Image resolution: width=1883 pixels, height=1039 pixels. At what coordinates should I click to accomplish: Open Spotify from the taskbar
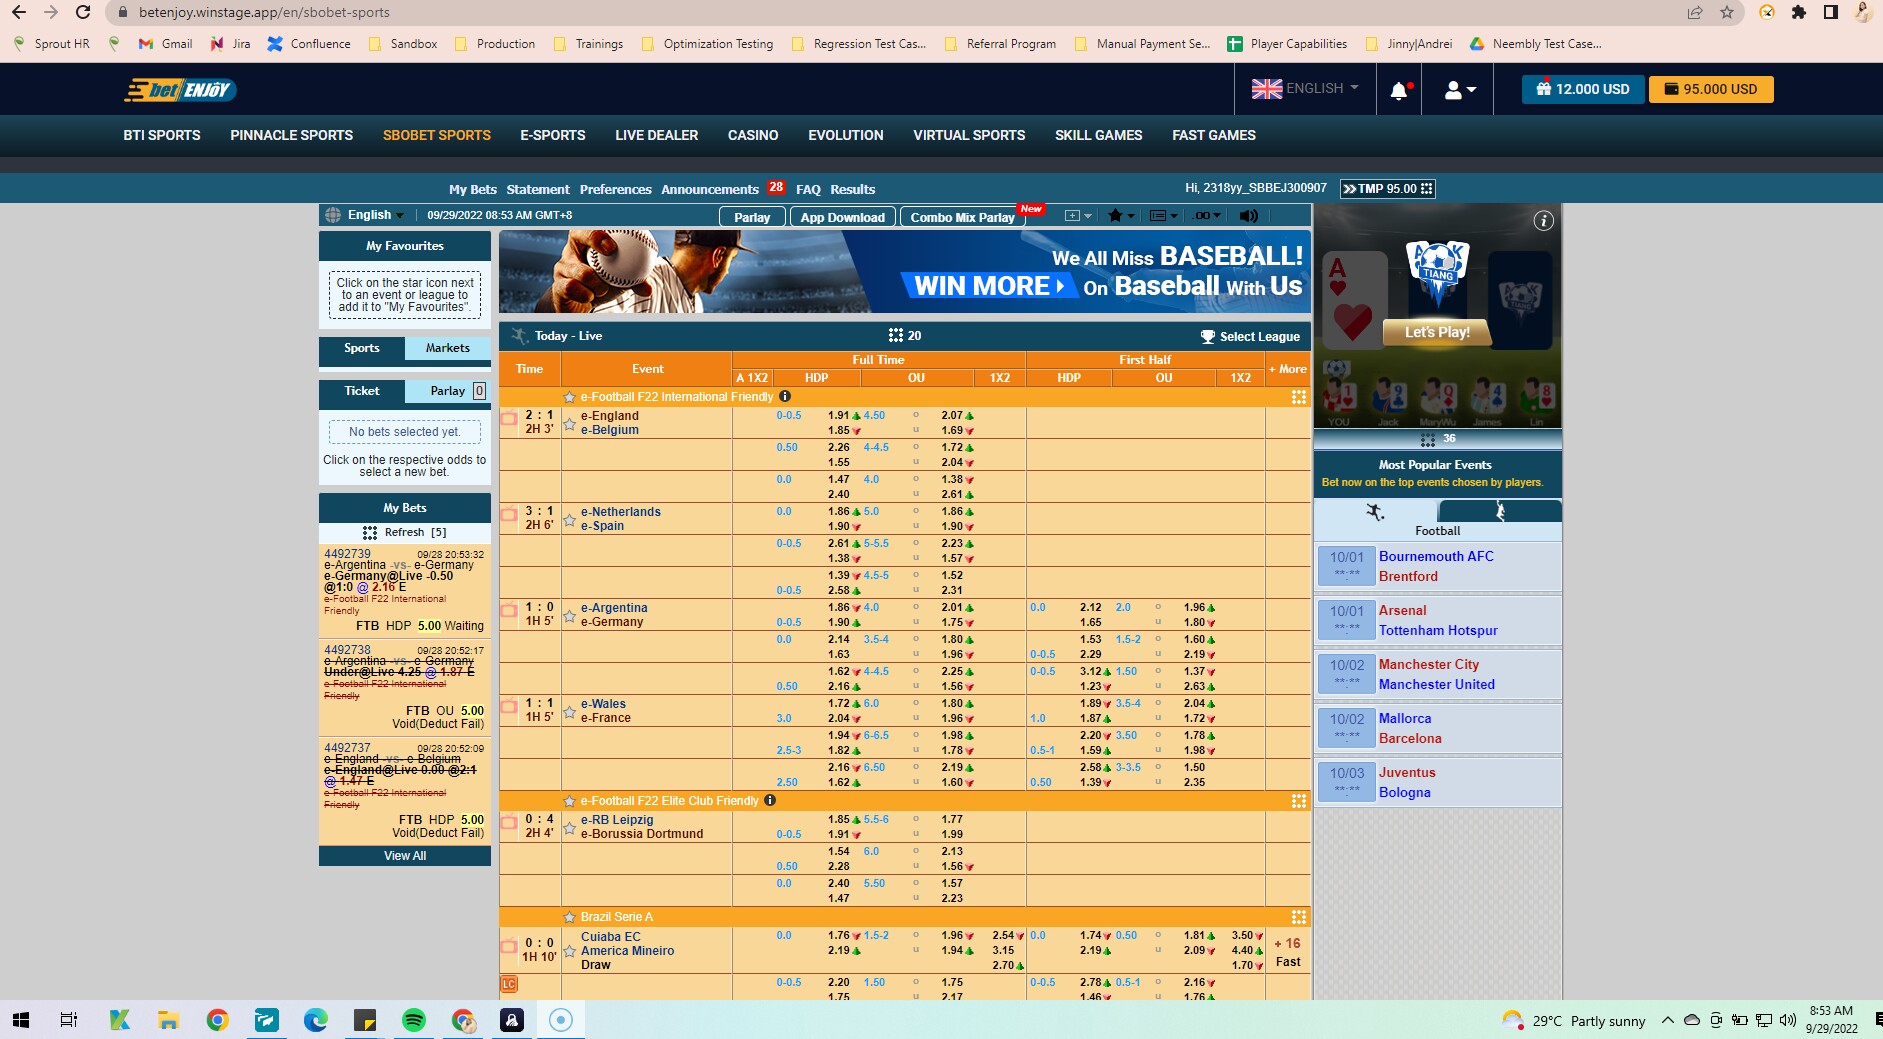click(414, 1020)
